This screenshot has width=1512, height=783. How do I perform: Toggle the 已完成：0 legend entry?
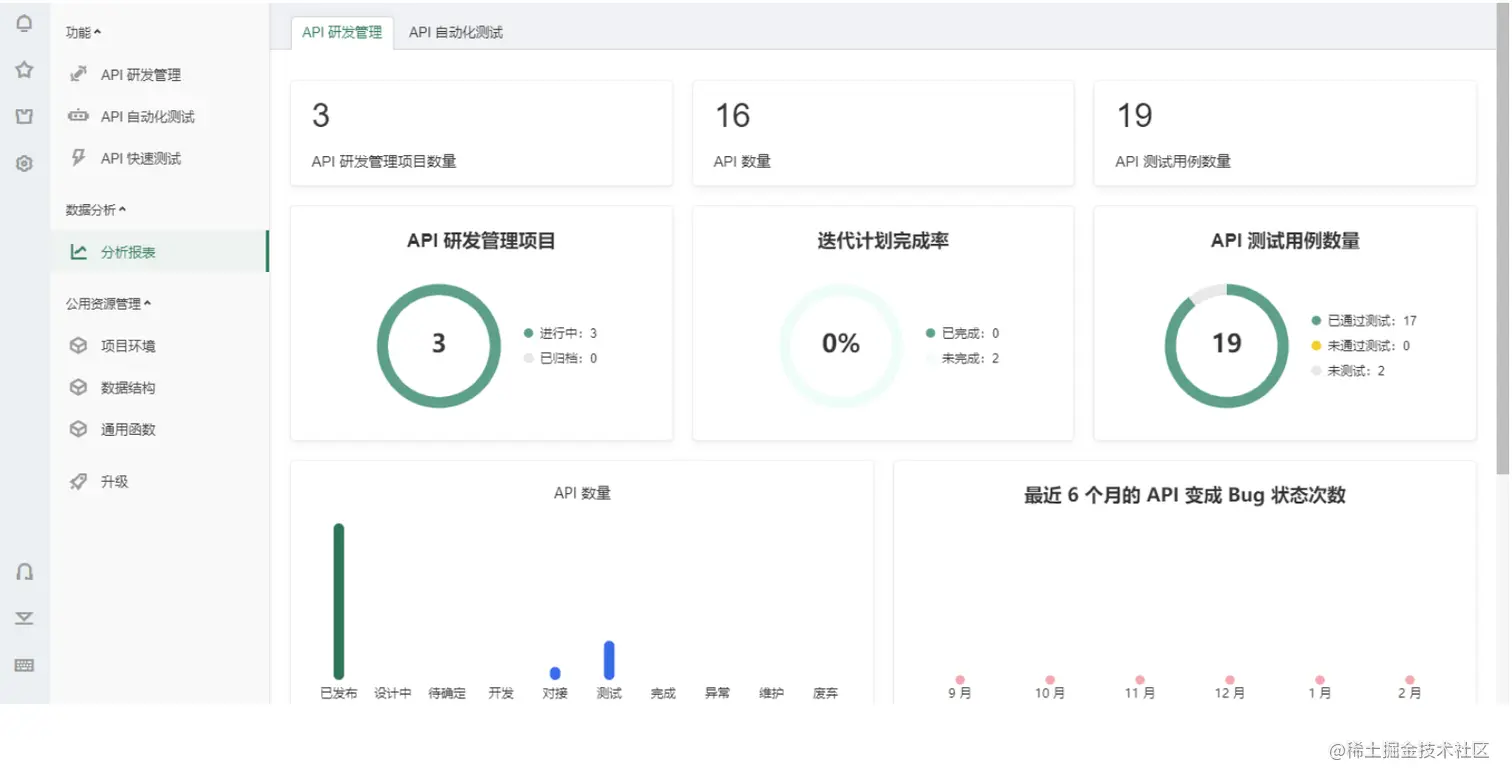(963, 333)
